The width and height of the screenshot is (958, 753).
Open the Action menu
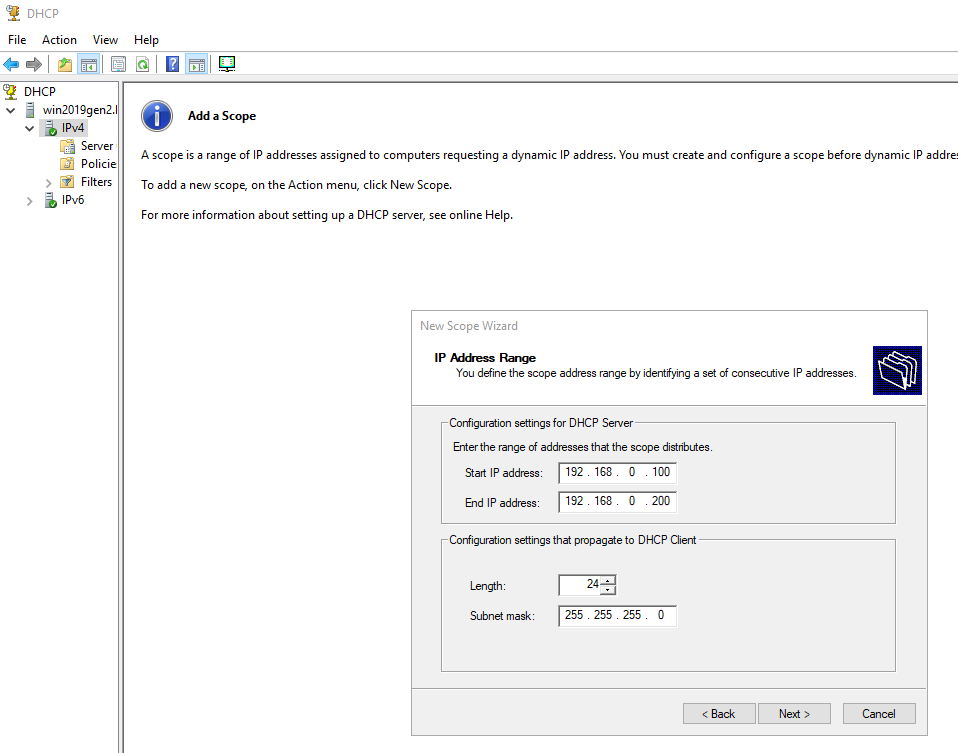[x=59, y=40]
